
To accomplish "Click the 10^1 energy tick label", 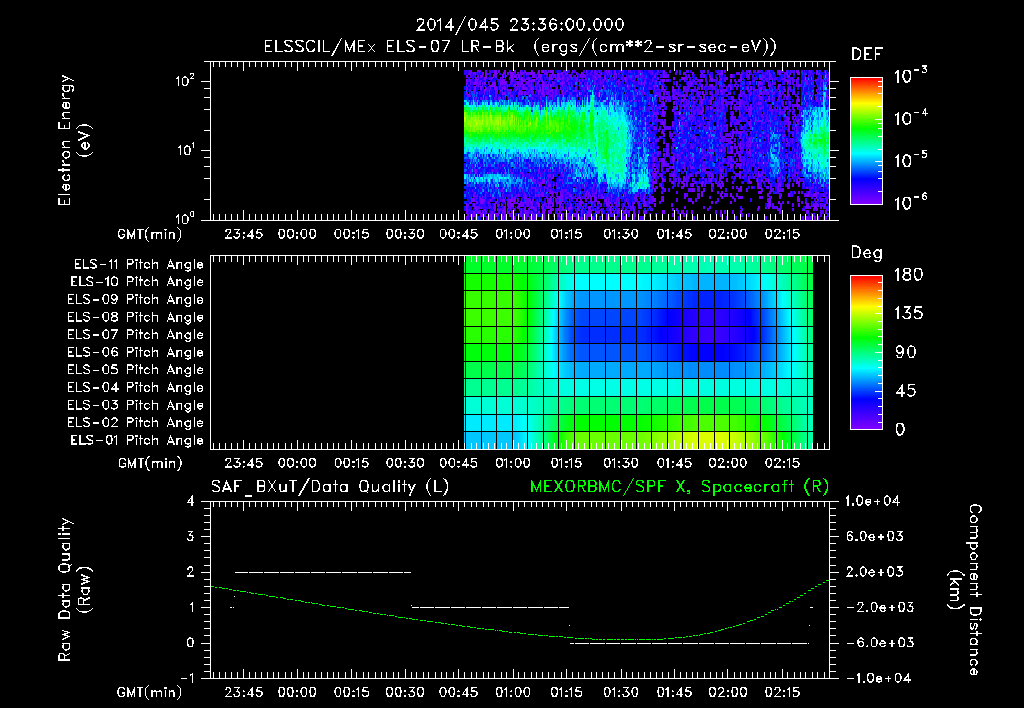I will click(x=185, y=150).
